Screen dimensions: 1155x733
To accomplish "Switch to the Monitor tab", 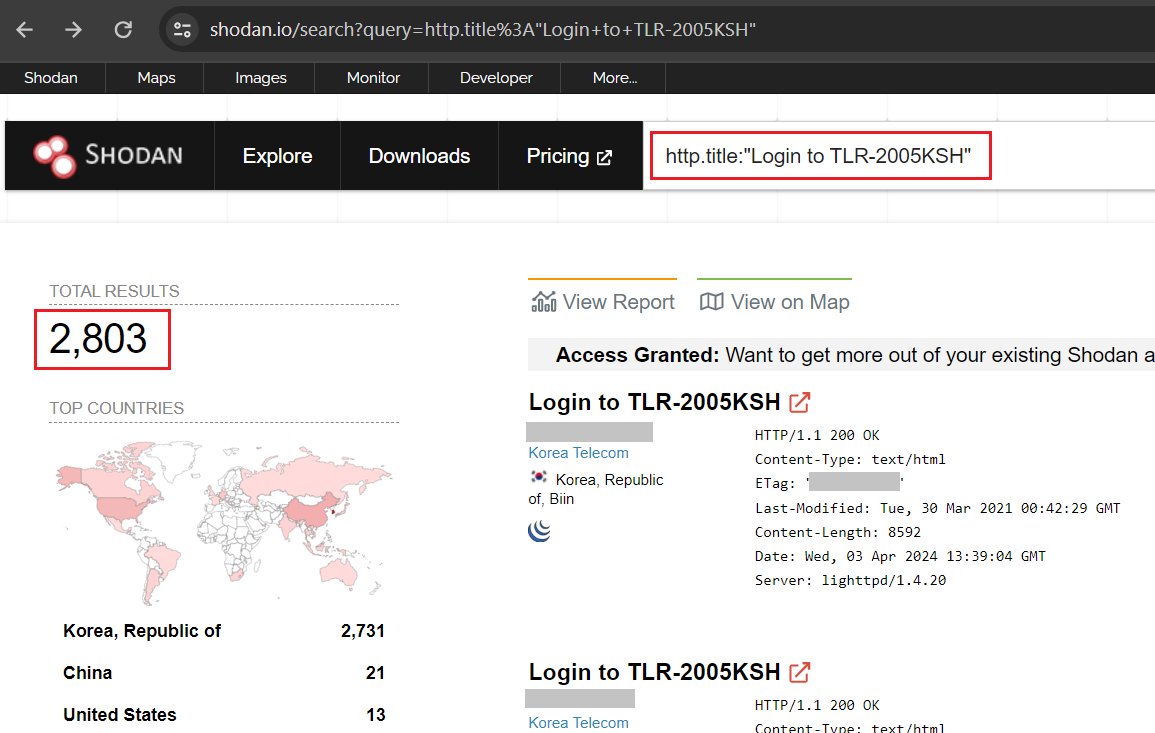I will pos(373,77).
